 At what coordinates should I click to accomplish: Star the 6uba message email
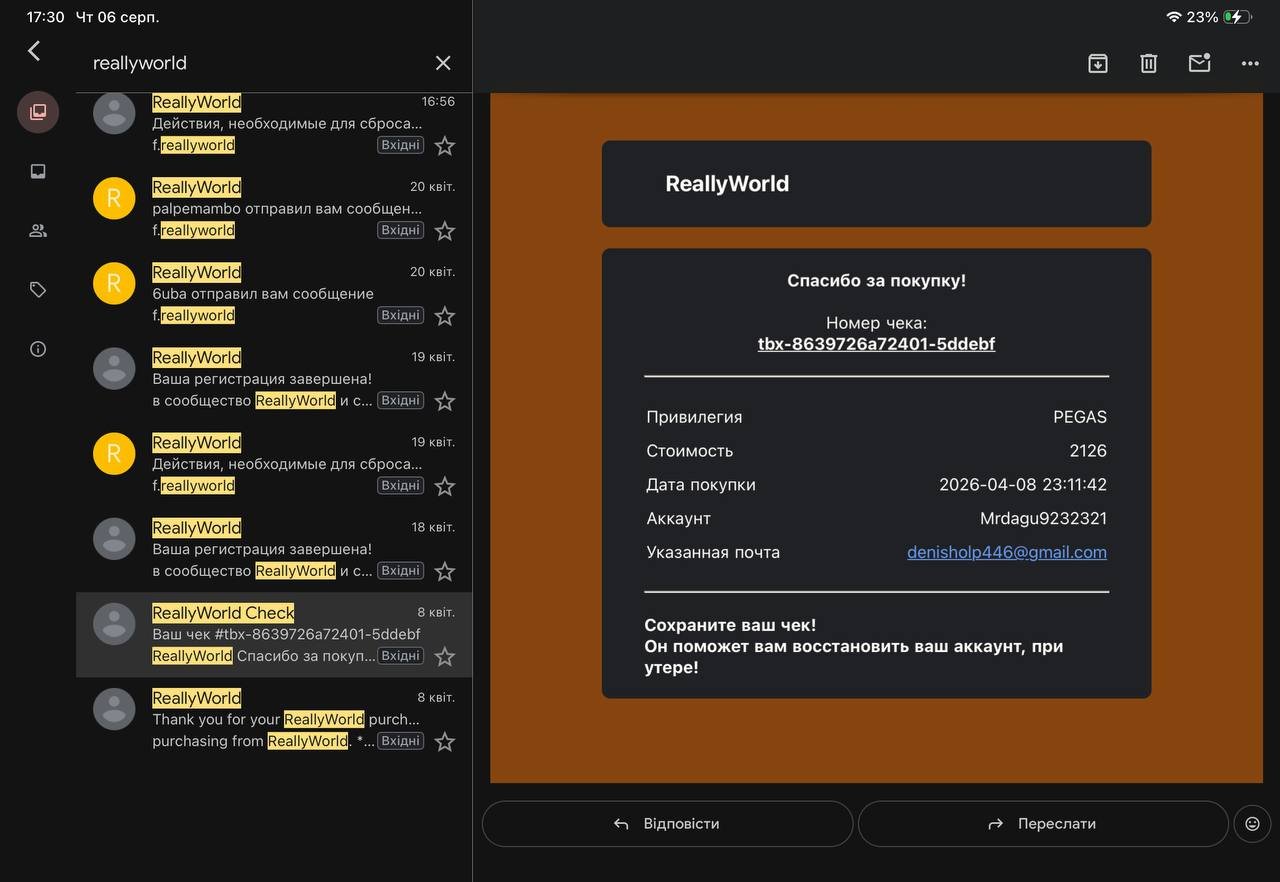(445, 316)
